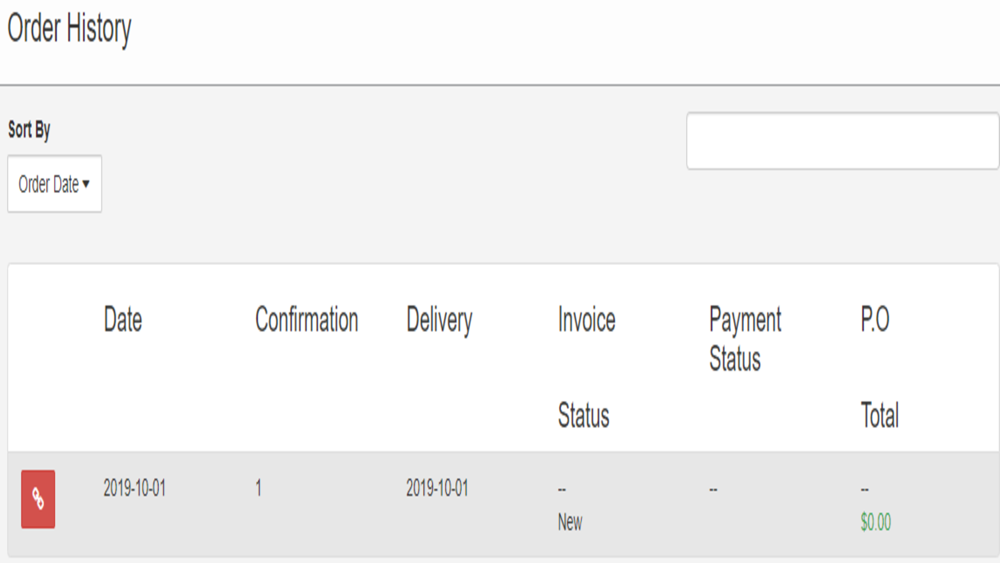The image size is (1000, 563).
Task: Click the red link icon button
Action: 38,499
